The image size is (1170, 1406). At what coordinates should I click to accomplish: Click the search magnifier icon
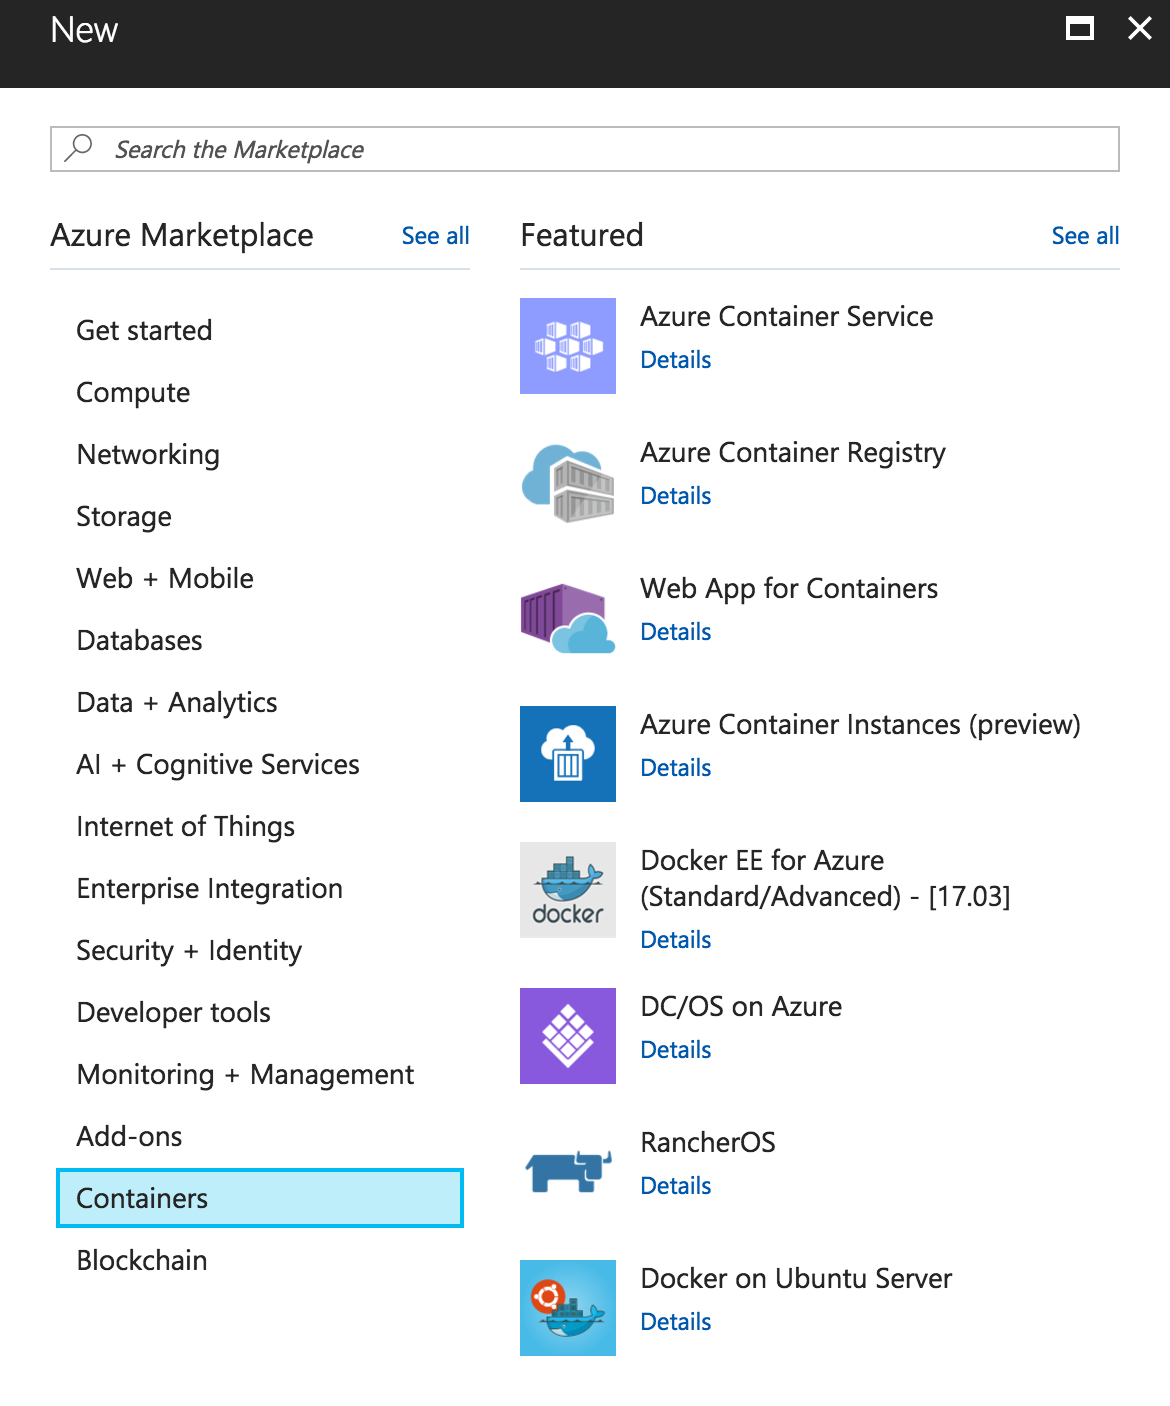click(x=78, y=149)
